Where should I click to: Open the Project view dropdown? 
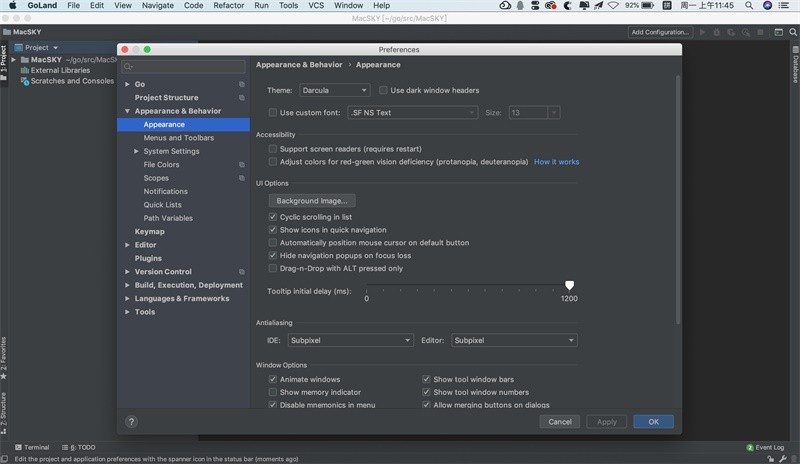point(37,47)
